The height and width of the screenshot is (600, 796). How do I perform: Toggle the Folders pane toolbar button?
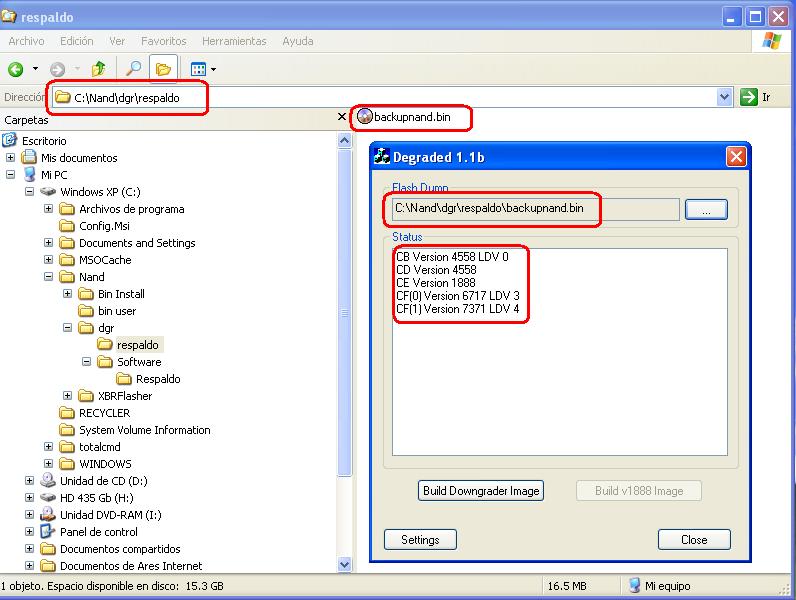pyautogui.click(x=163, y=69)
